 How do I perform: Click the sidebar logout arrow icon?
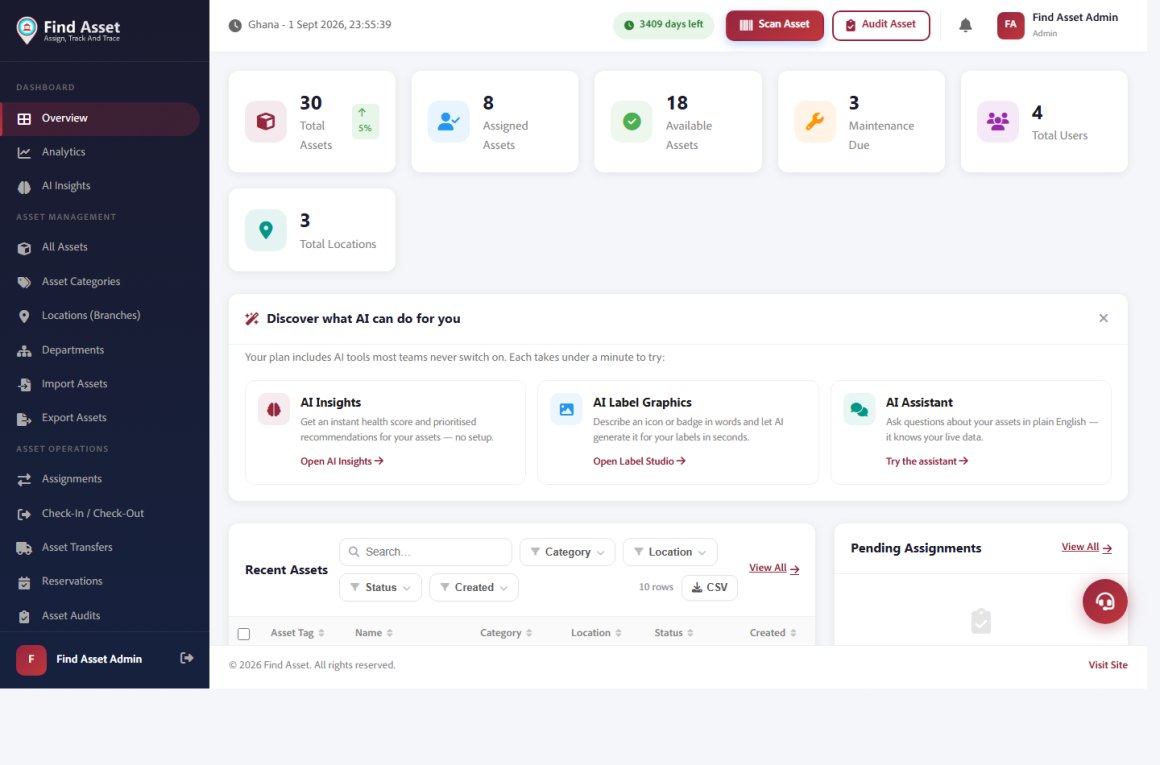click(187, 658)
